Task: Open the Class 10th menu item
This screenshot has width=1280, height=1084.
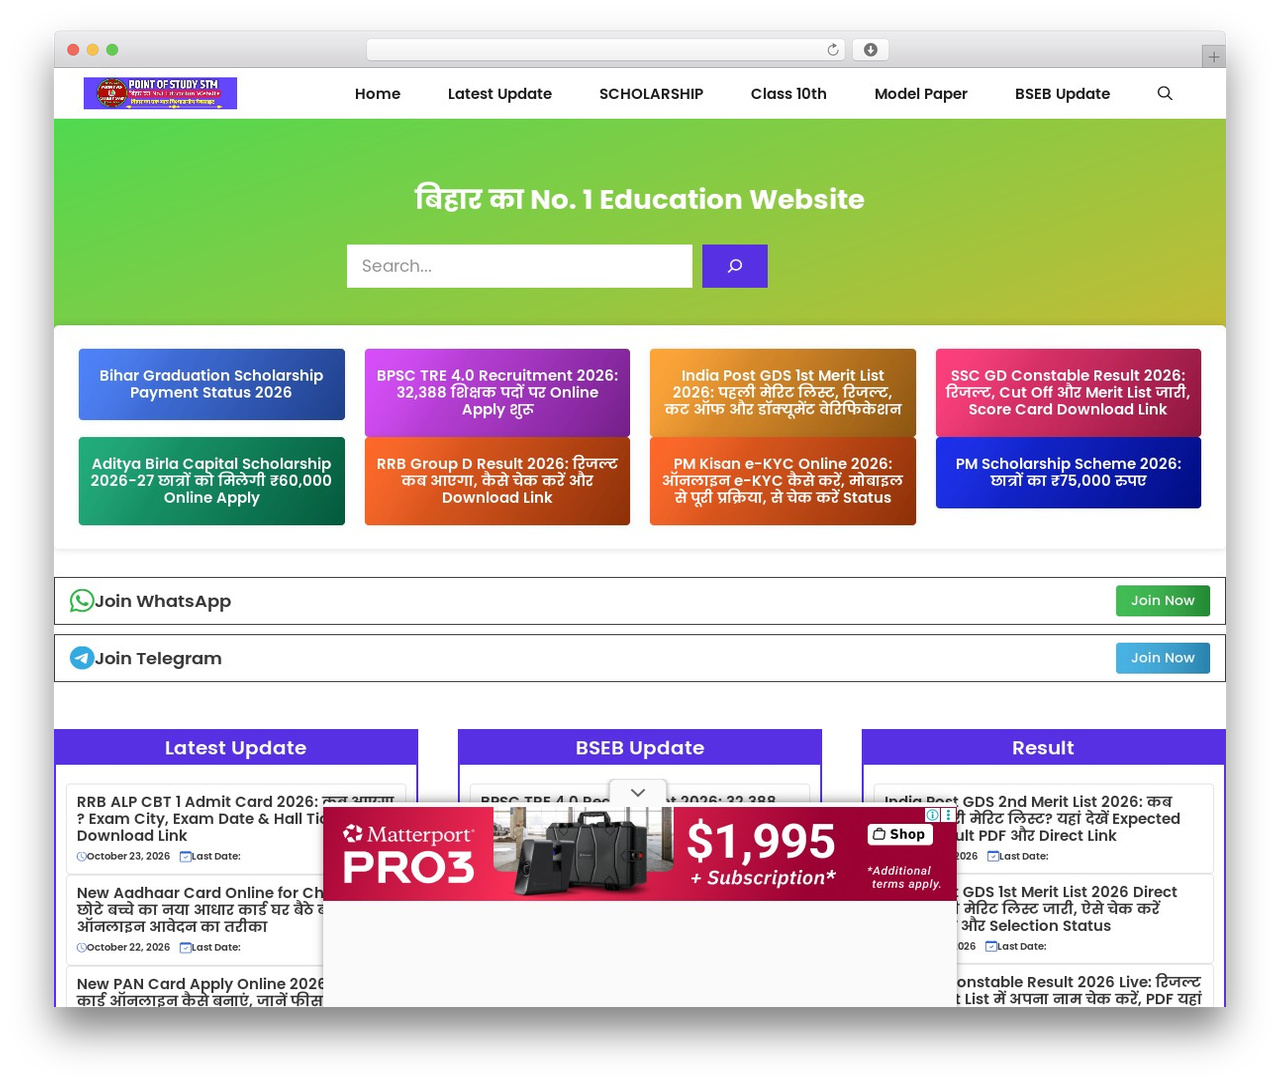Action: [x=789, y=93]
